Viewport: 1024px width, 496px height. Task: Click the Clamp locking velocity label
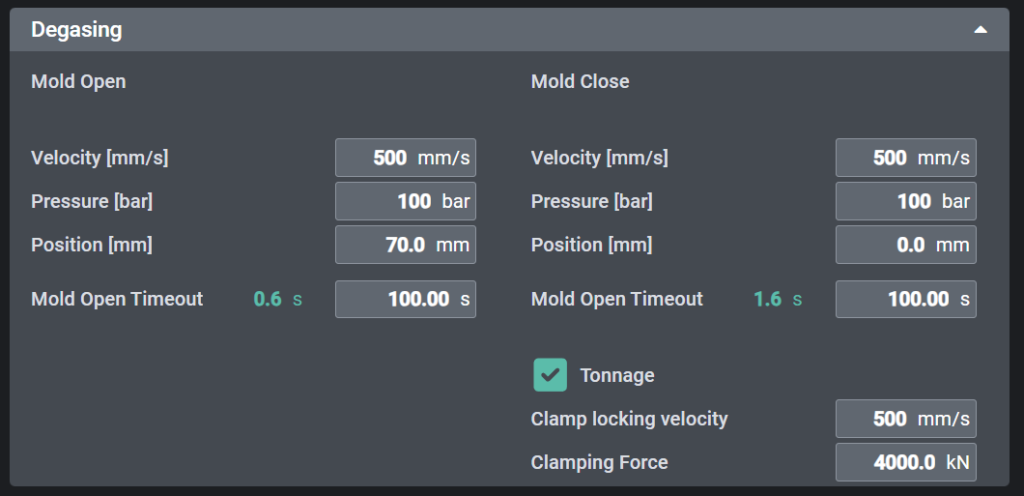(x=629, y=419)
